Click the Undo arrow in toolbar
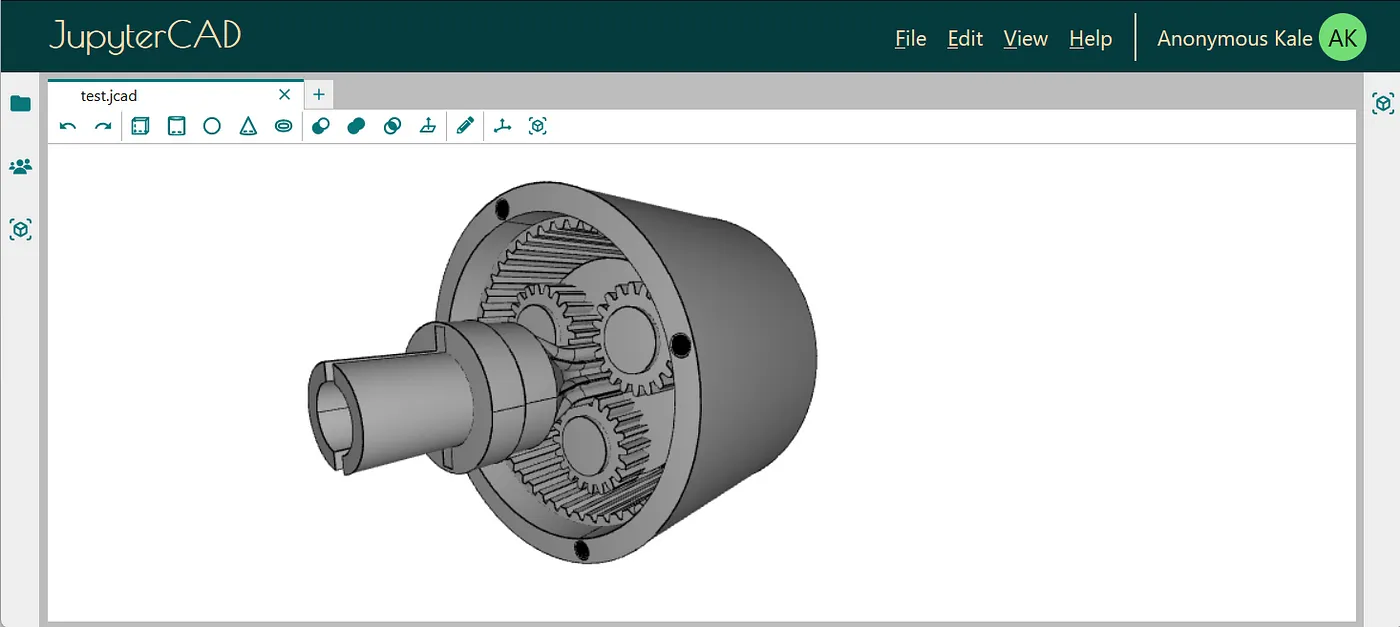1400x627 pixels. (x=68, y=126)
